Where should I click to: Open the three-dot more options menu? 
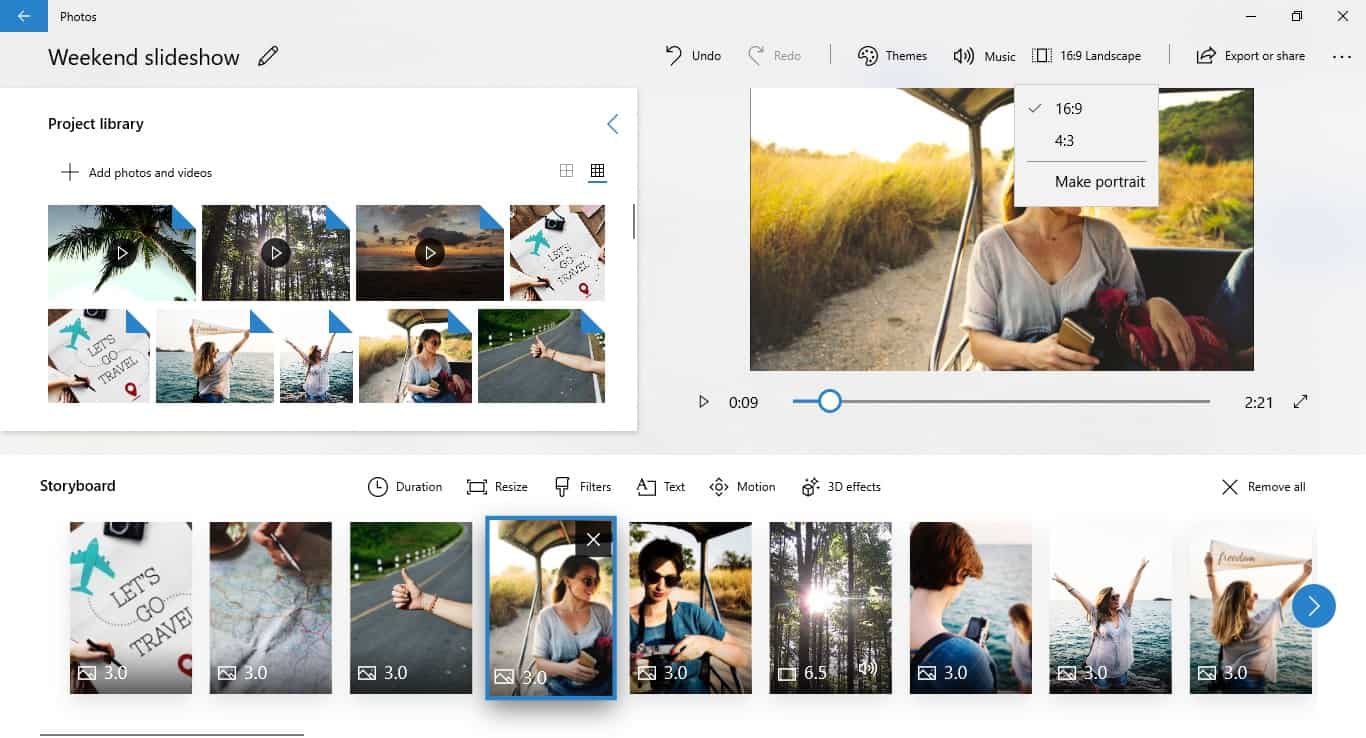(1341, 57)
